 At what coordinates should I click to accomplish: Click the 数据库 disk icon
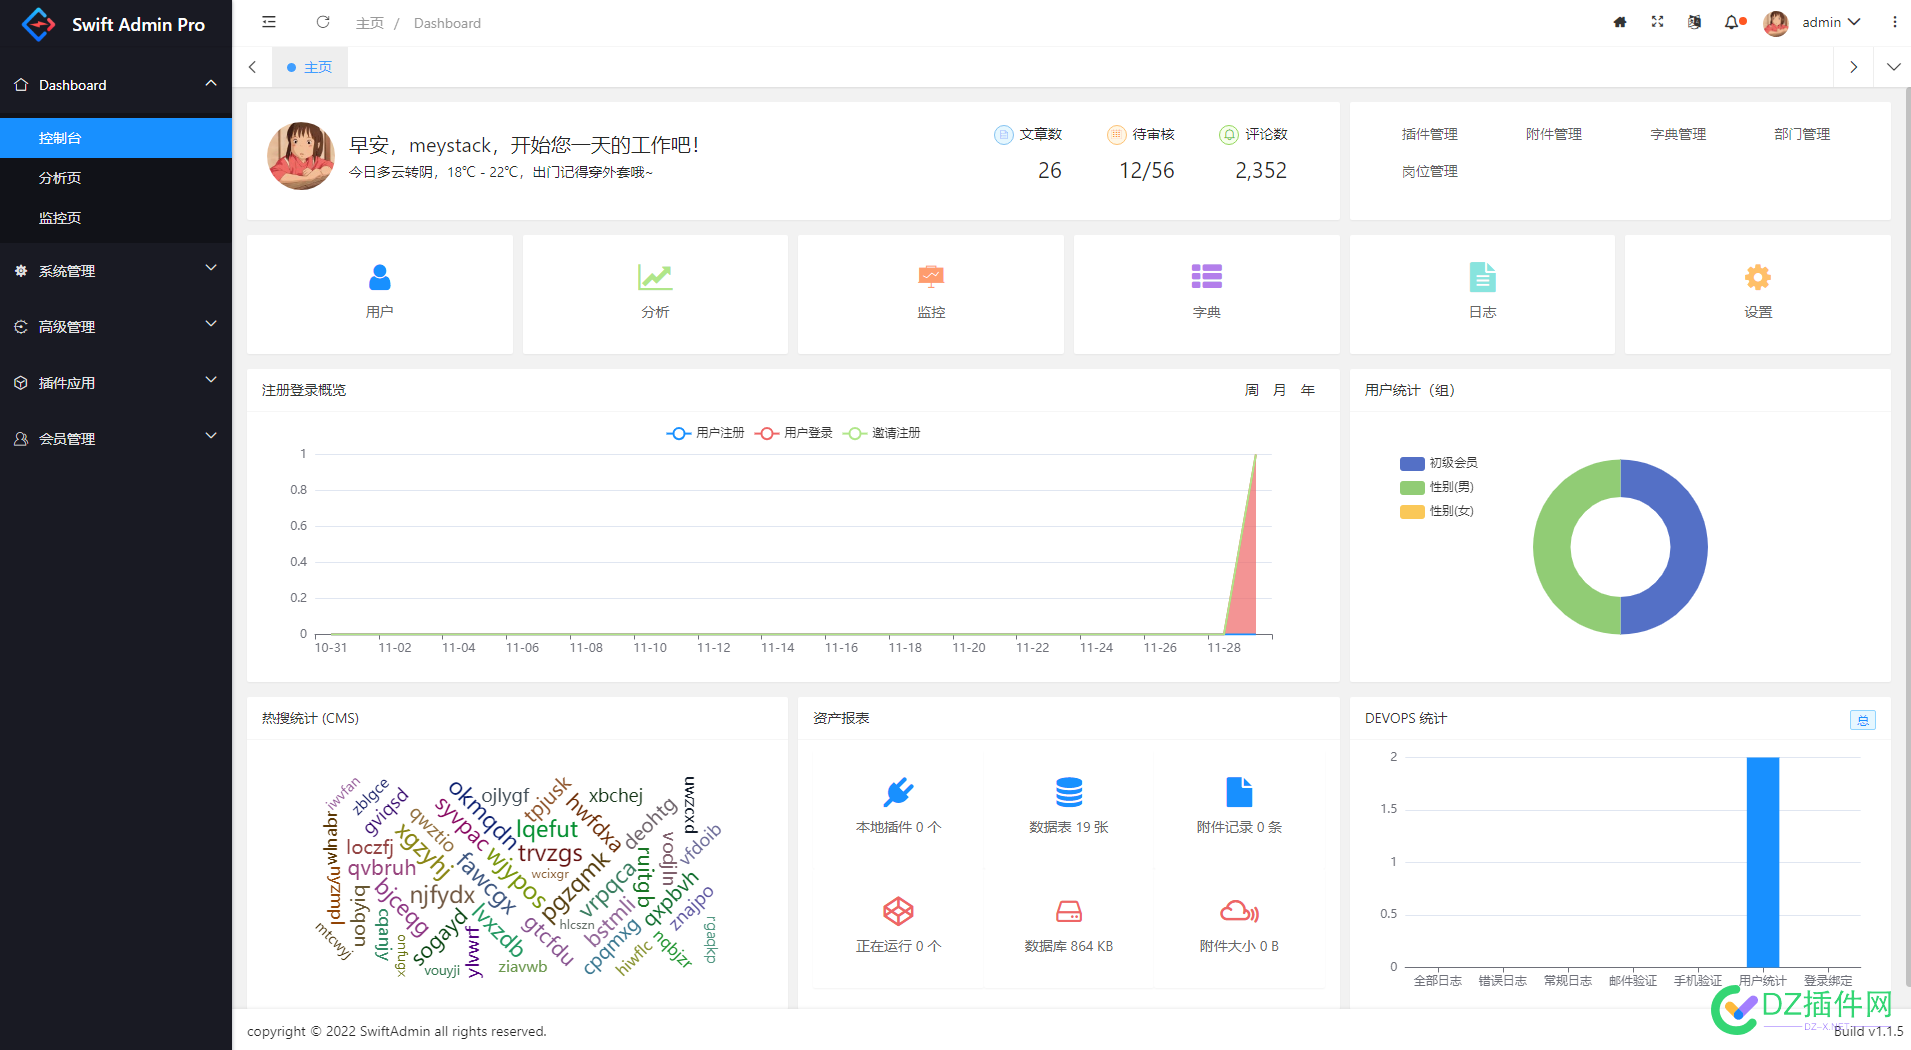click(1069, 911)
